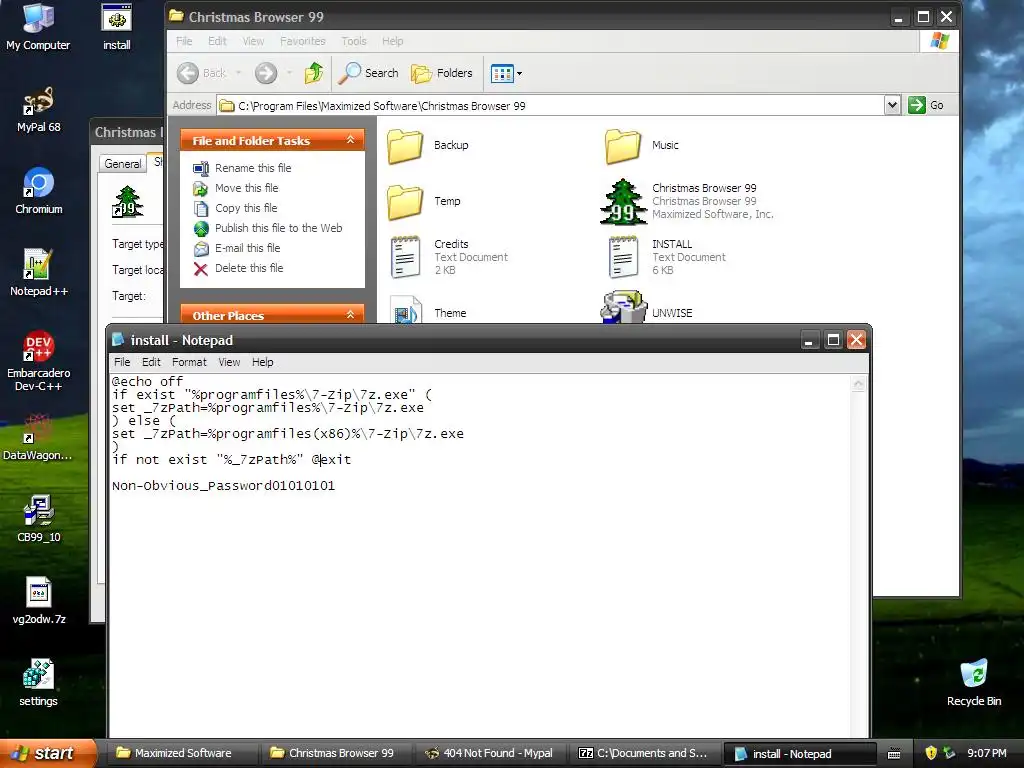Select vg2odw.7z archive on desktop

39,601
